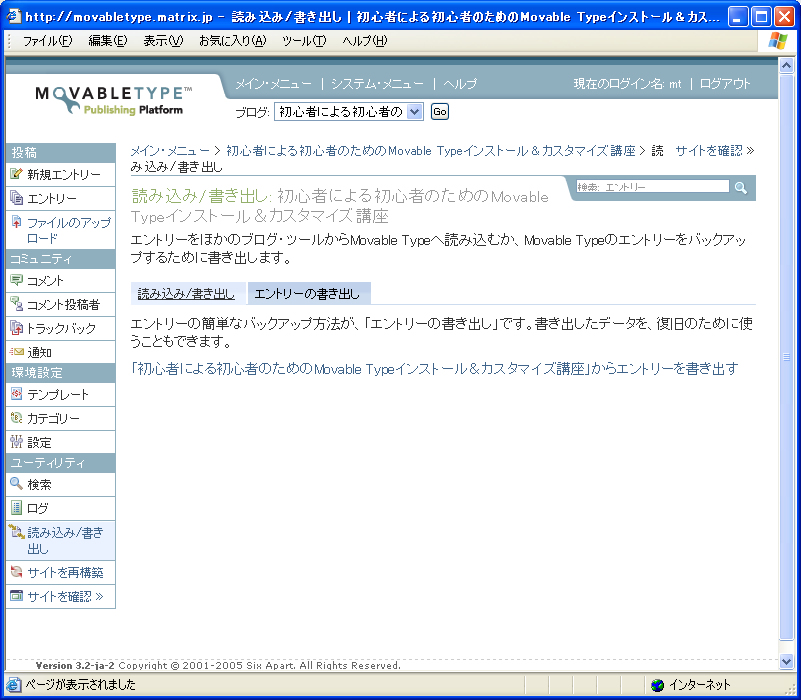Click the Templates (テンプレート) icon
This screenshot has height=700, width=801.
(16, 394)
